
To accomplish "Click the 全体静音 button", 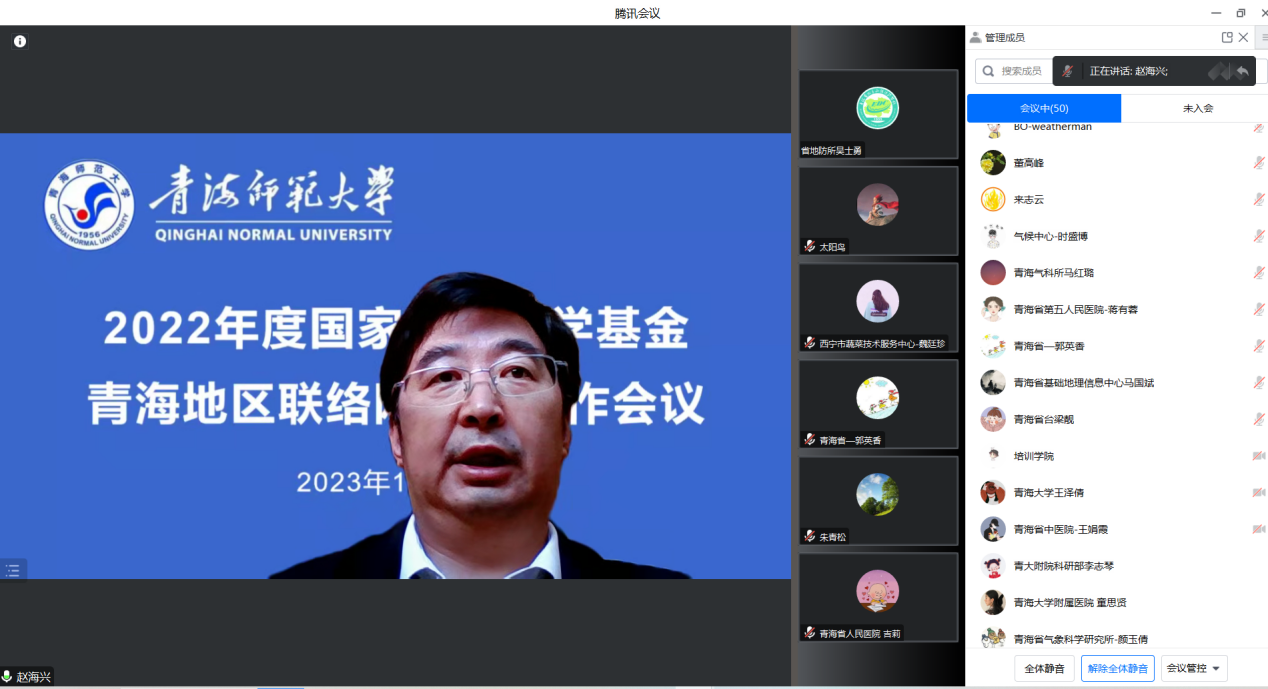I will (x=1044, y=668).
